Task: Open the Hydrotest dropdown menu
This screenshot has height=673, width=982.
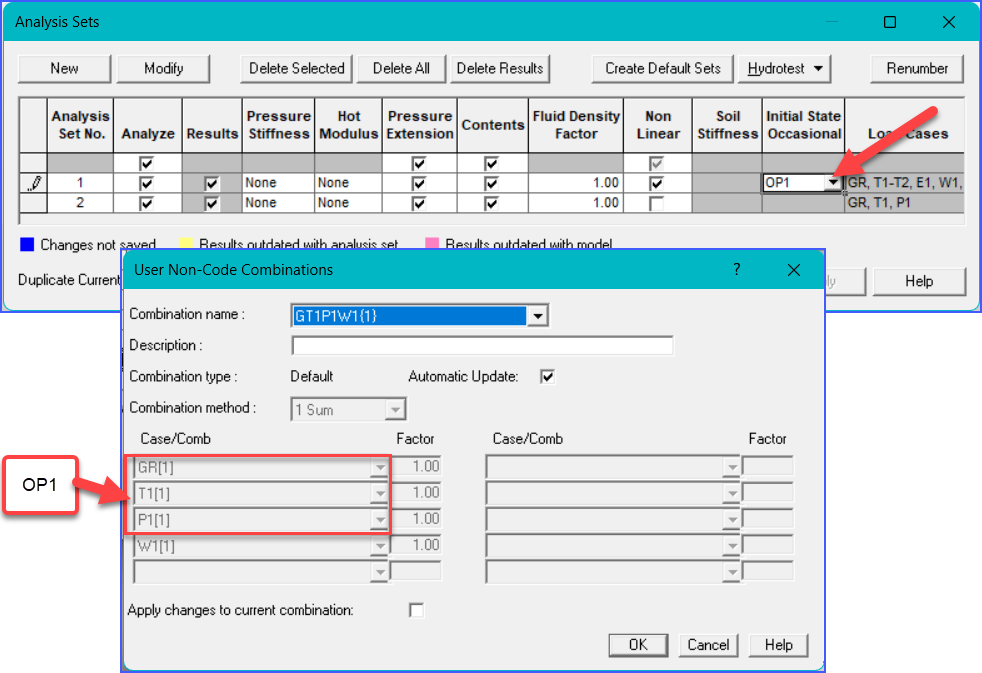Action: click(x=785, y=69)
